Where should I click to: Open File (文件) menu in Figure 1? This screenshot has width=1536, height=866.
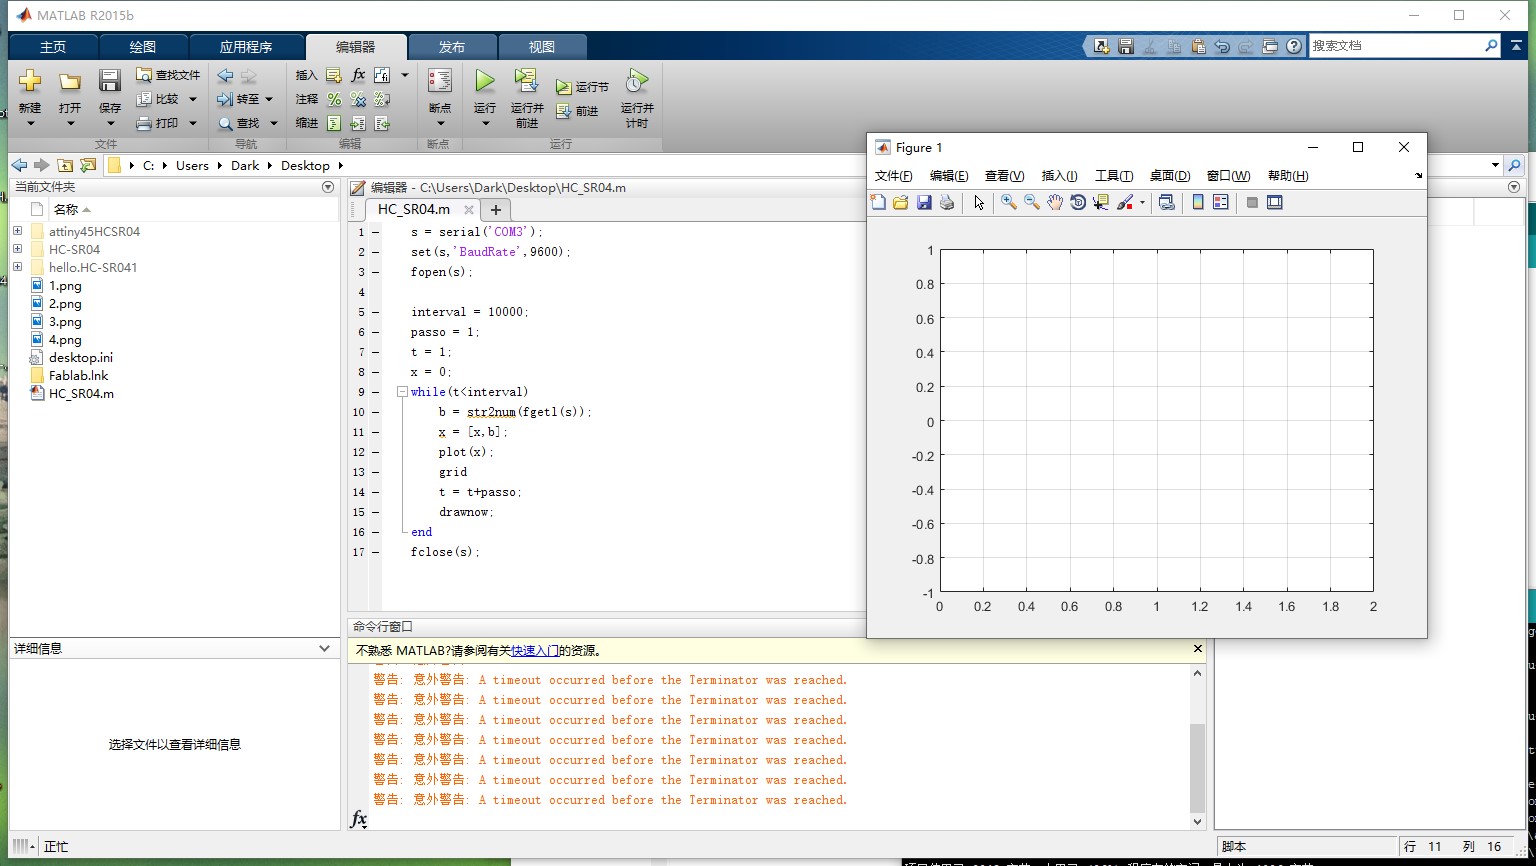(894, 176)
